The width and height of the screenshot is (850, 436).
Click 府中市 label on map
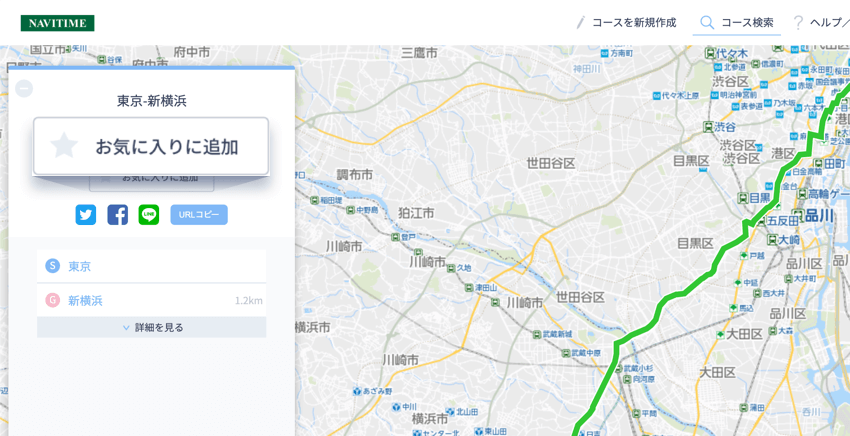192,53
